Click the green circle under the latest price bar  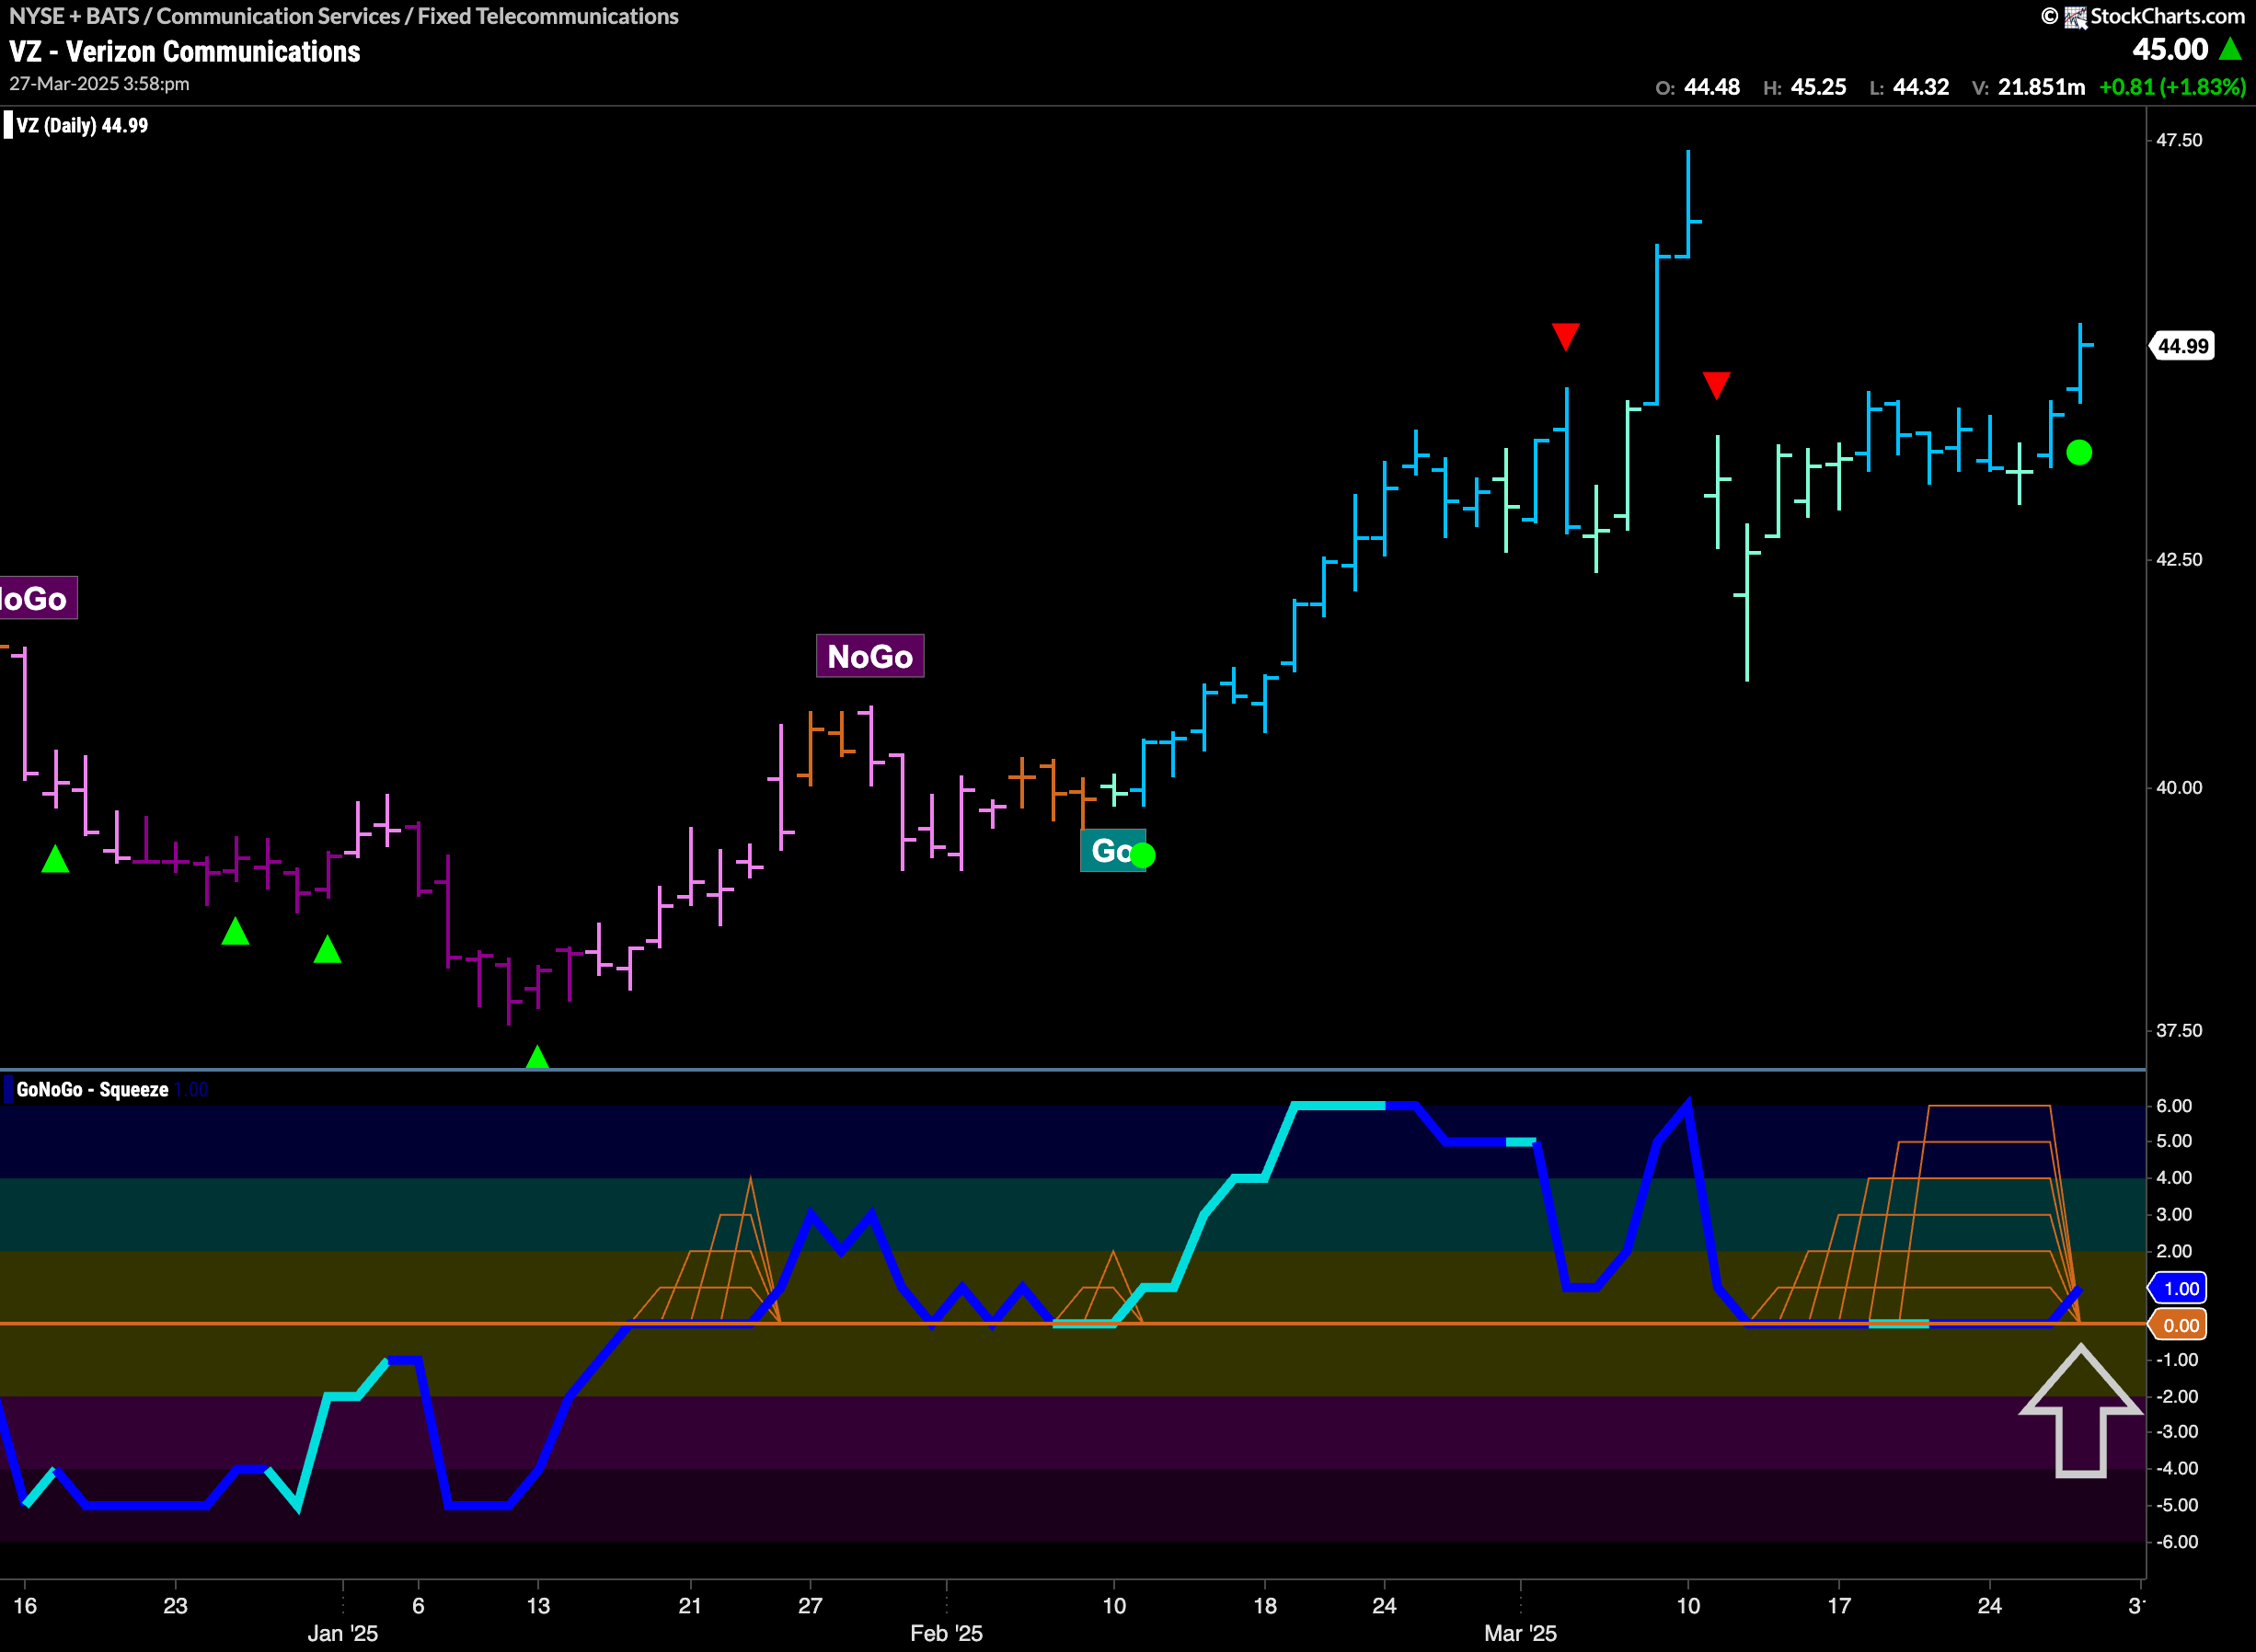coord(2079,453)
